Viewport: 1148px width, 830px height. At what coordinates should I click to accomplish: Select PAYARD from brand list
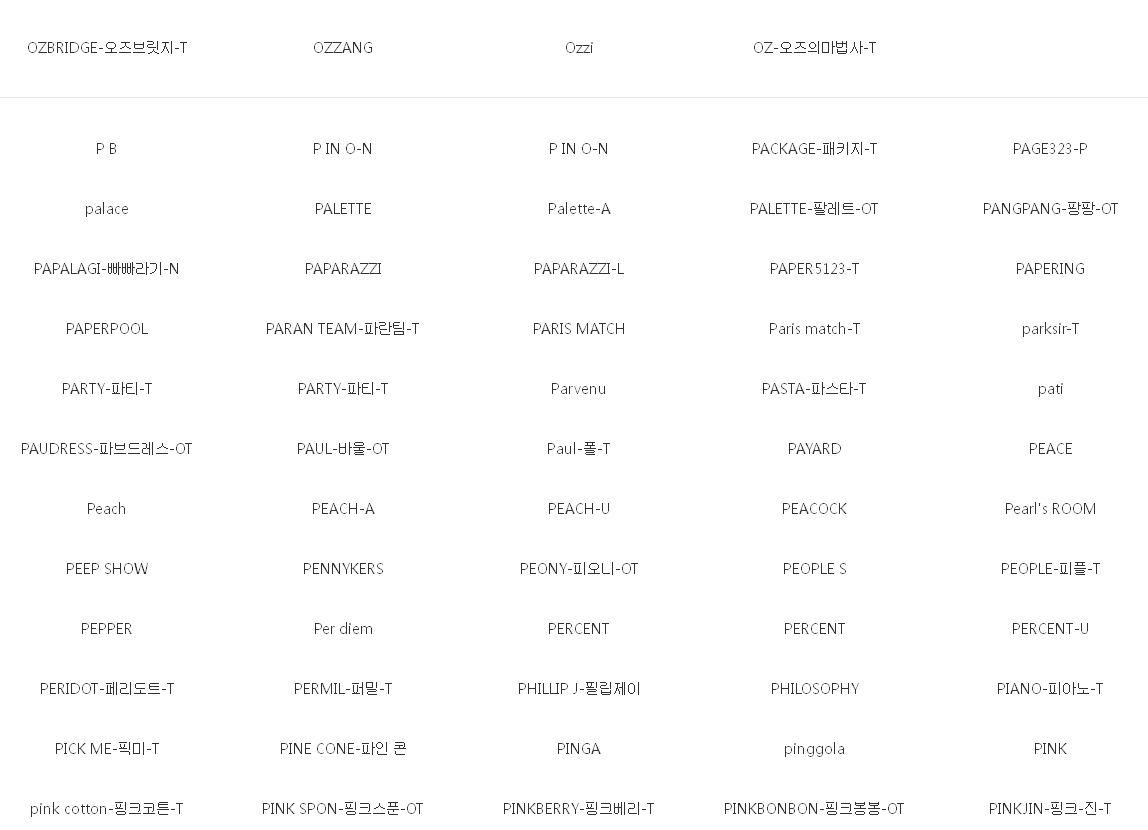(814, 449)
